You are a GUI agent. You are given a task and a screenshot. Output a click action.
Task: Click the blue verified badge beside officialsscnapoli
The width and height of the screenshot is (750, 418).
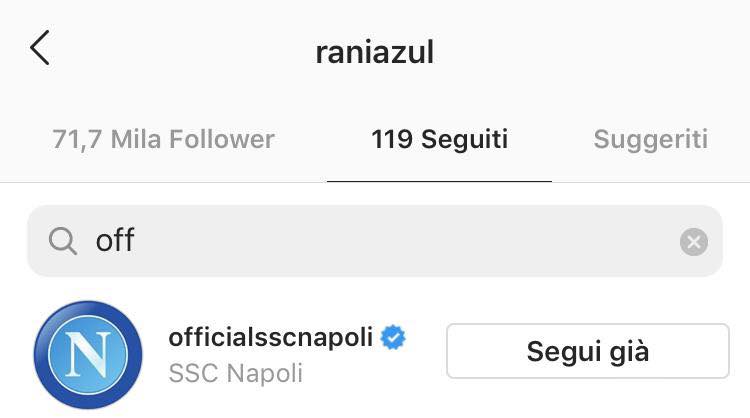tap(393, 337)
